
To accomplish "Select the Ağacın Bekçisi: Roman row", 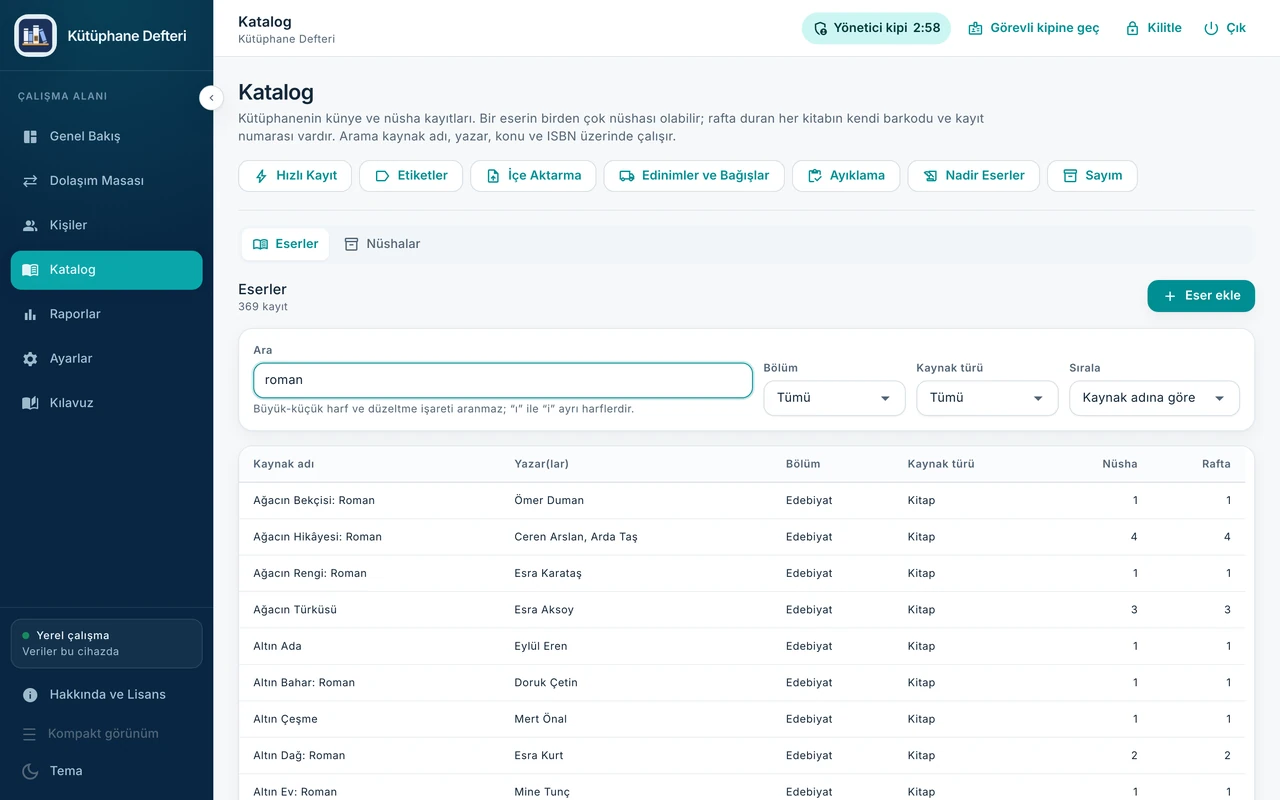I will [742, 501].
